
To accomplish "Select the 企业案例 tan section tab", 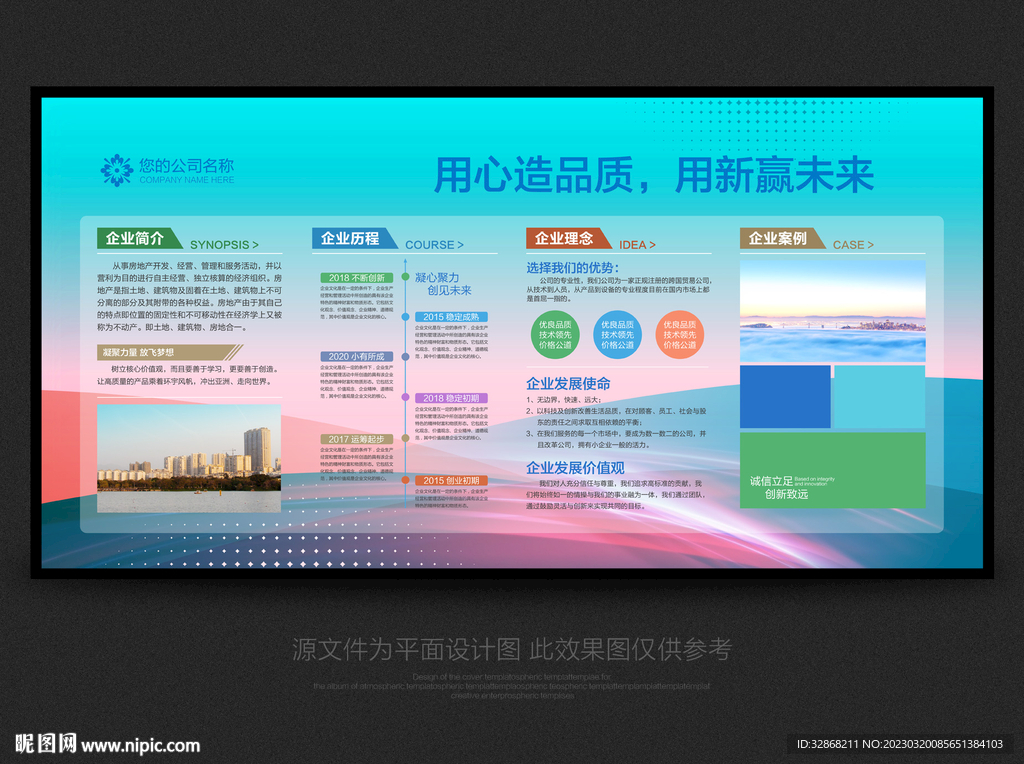I will pos(782,238).
